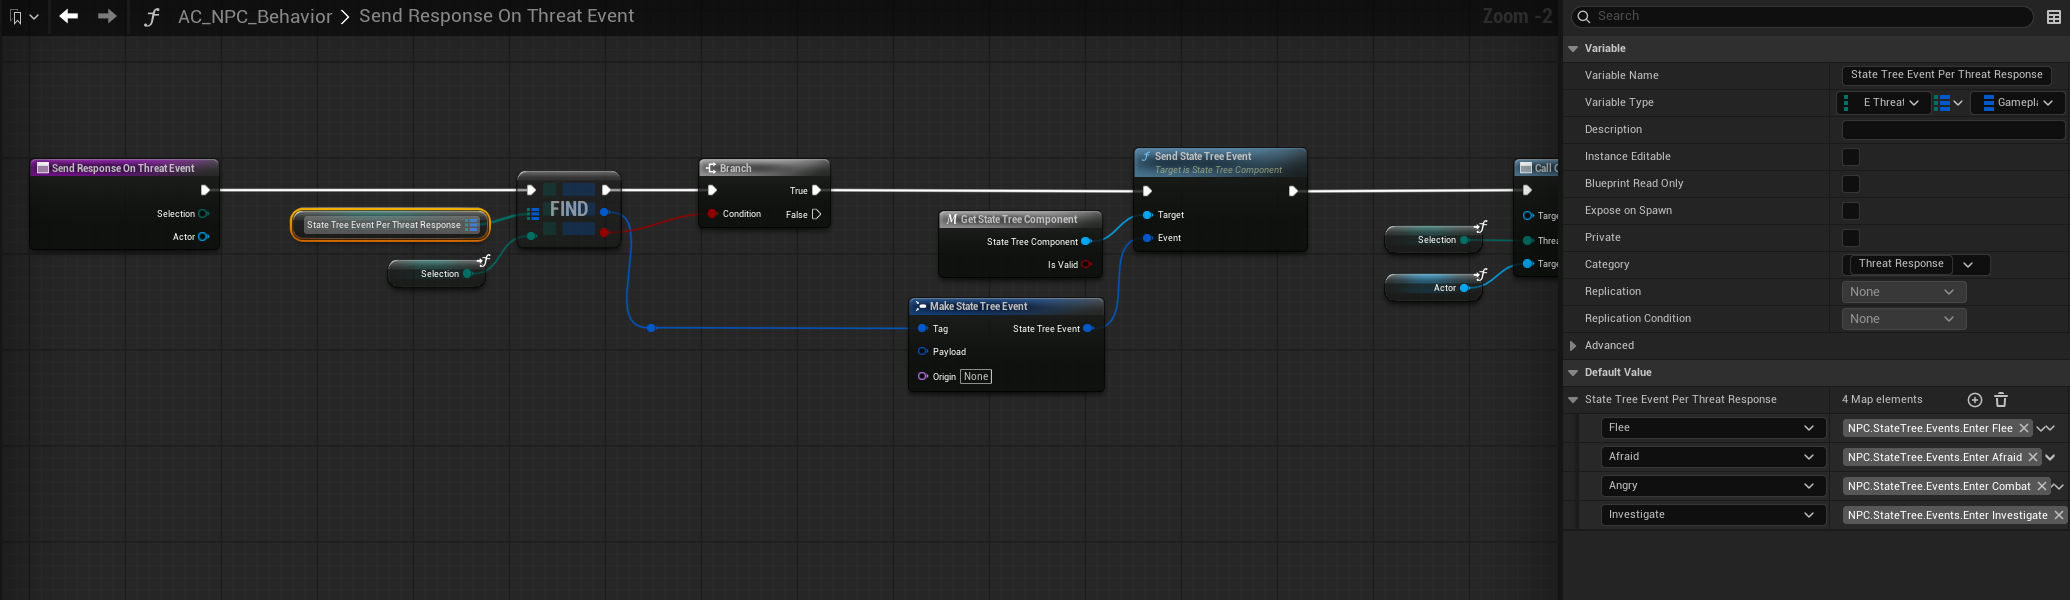Expand the Advanced section
This screenshot has width=2070, height=600.
pos(1573,346)
